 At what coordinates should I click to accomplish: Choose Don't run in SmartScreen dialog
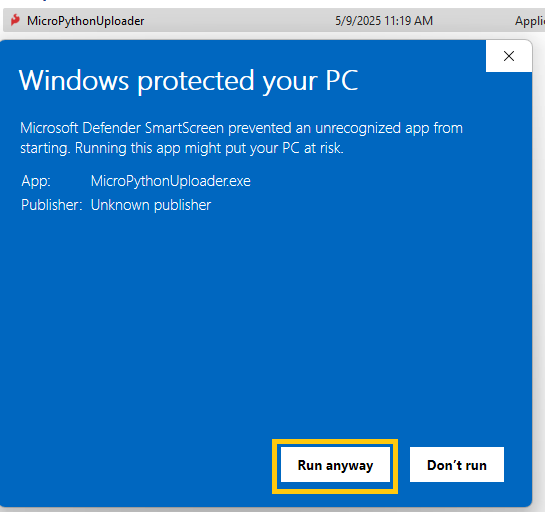point(457,465)
